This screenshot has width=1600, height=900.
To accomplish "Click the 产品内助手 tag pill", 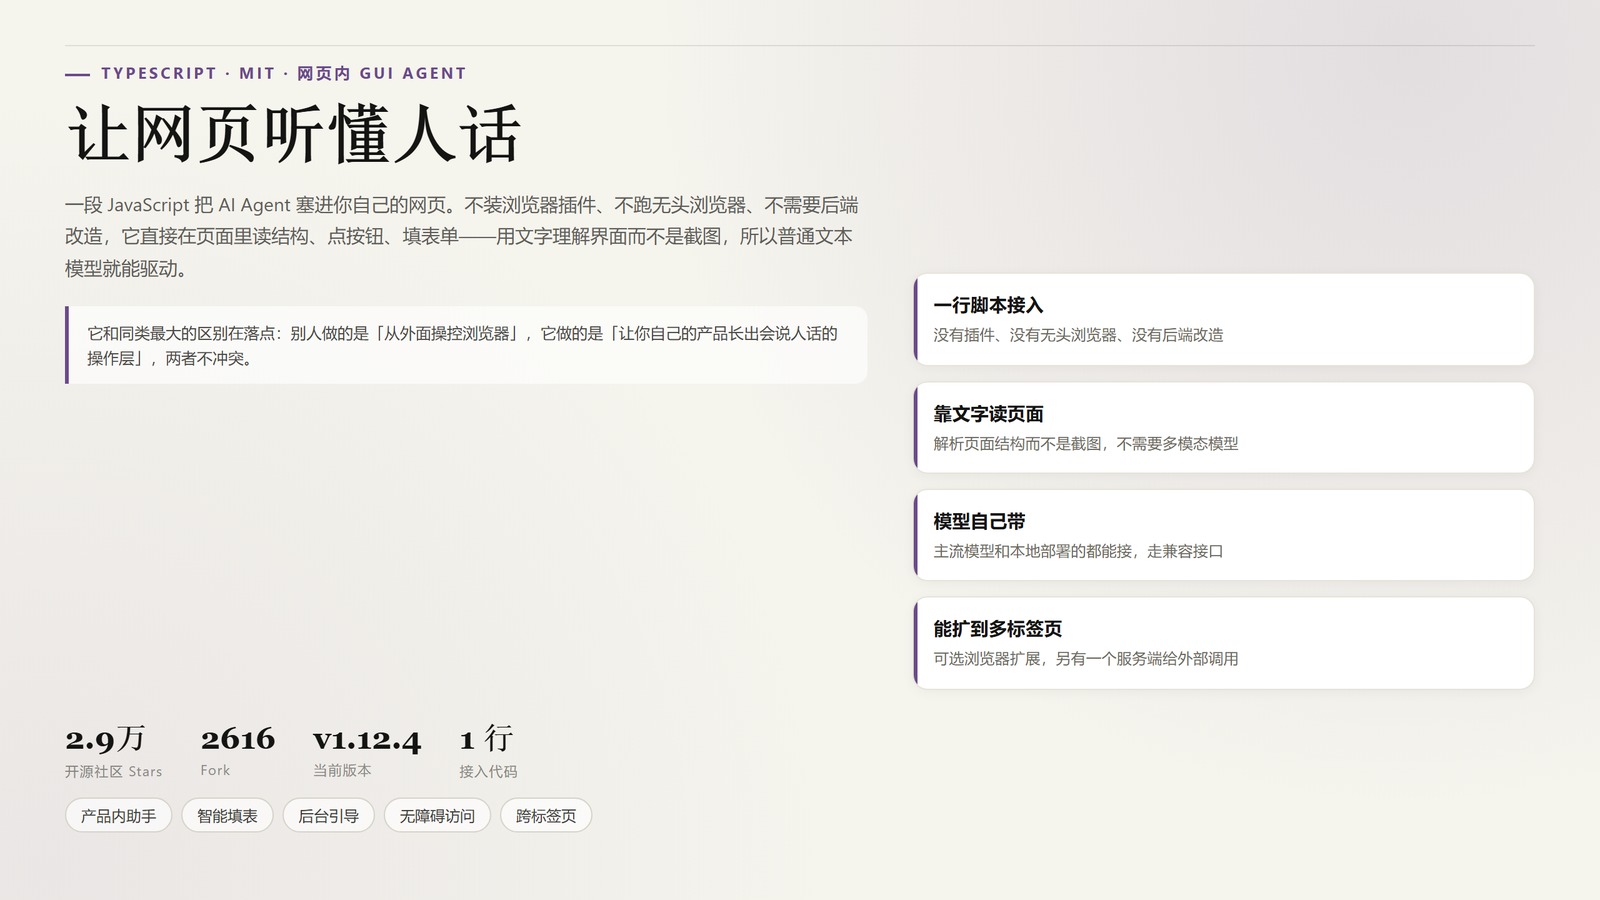I will pos(118,816).
